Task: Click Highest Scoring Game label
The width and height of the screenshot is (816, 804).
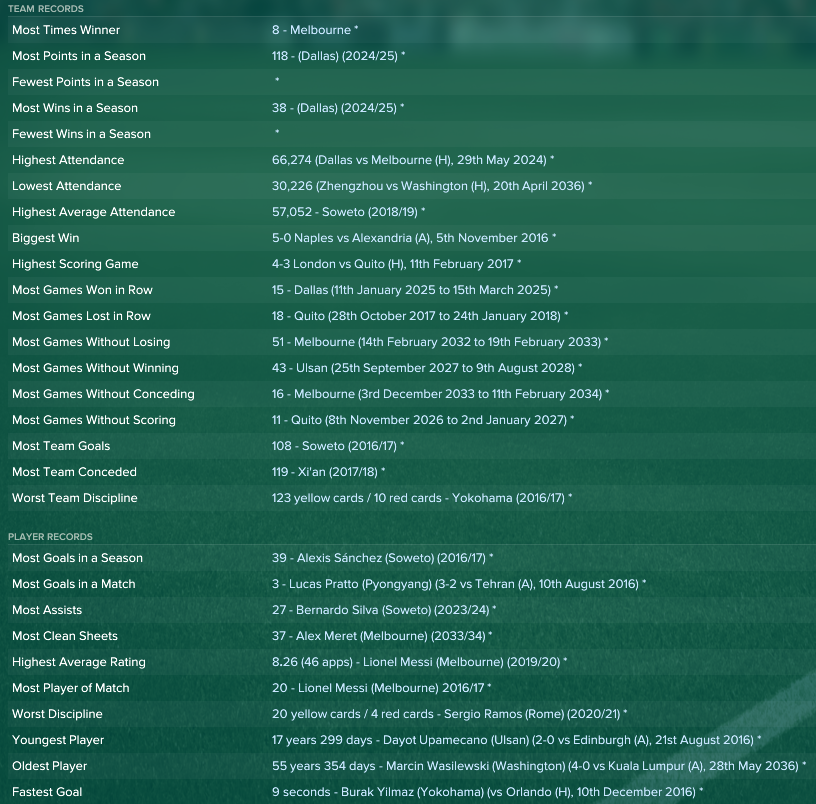Action: coord(75,264)
